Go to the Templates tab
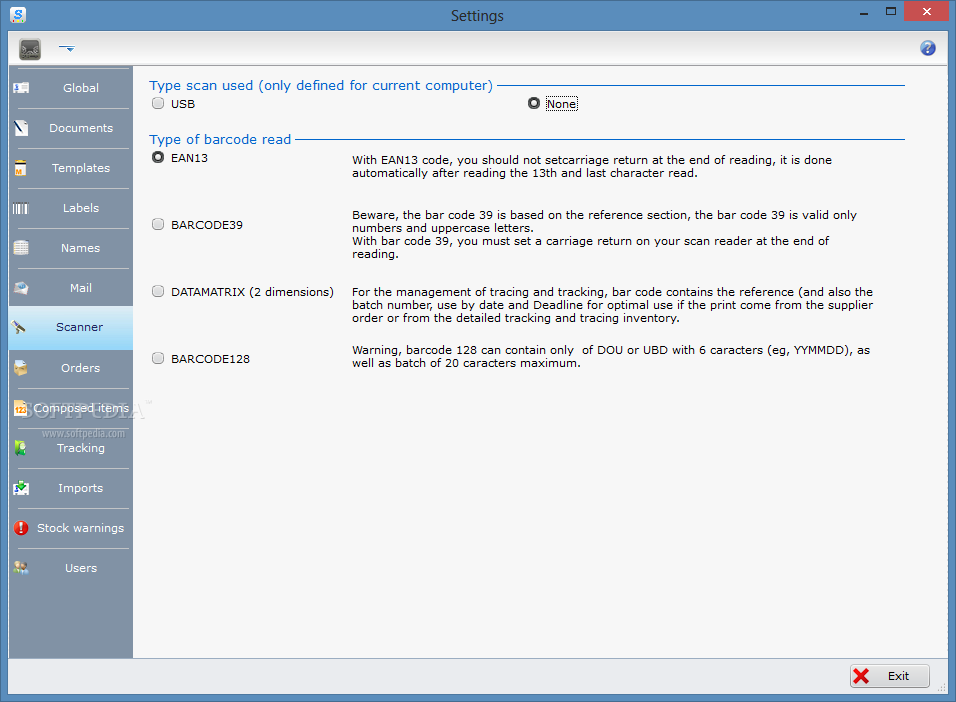 tap(71, 168)
